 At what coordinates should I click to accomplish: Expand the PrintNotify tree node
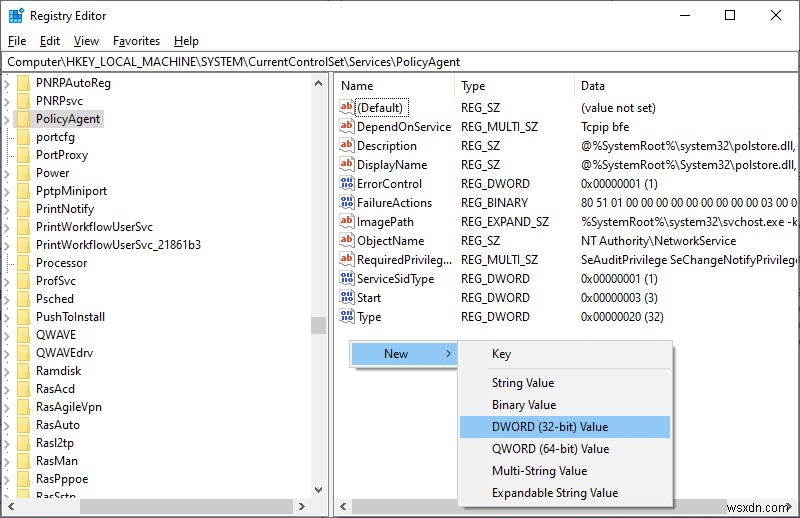click(x=7, y=209)
